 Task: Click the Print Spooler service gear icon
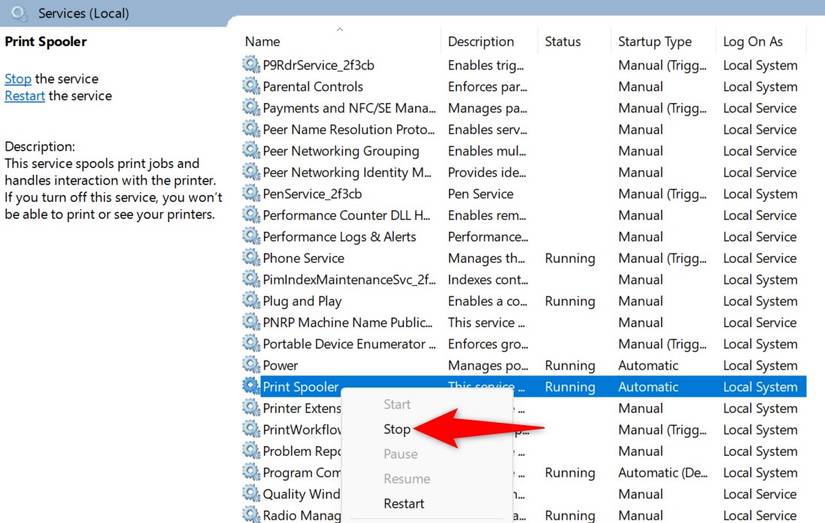[x=250, y=387]
